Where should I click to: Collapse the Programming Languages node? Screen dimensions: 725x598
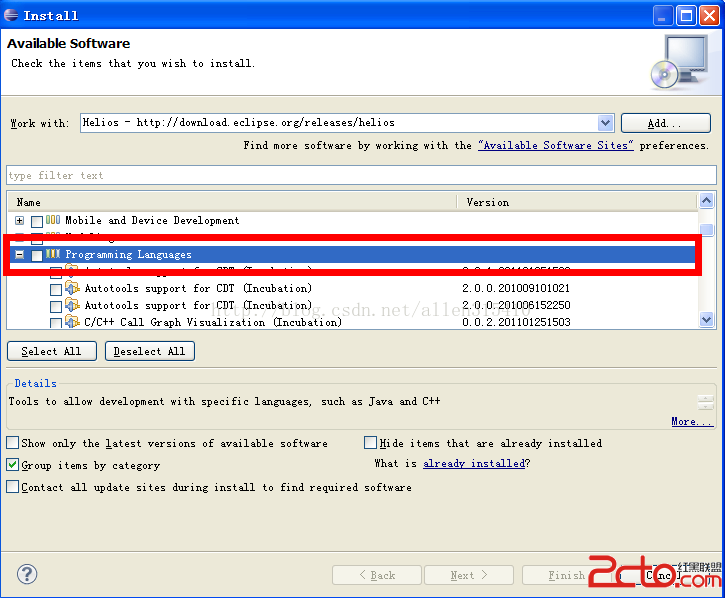[19, 254]
